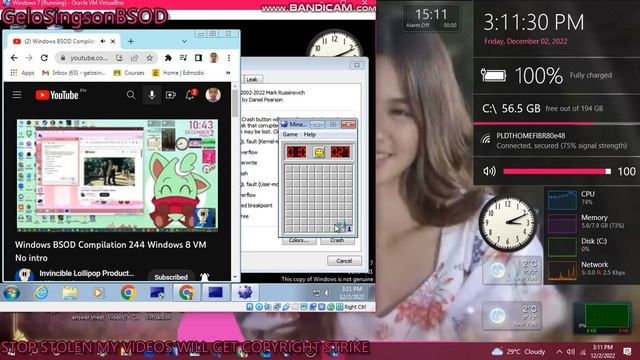Viewport: 640px width, 360px height.
Task: Click the Minesweeper mine icon on VM taskbar
Action: click(x=245, y=292)
